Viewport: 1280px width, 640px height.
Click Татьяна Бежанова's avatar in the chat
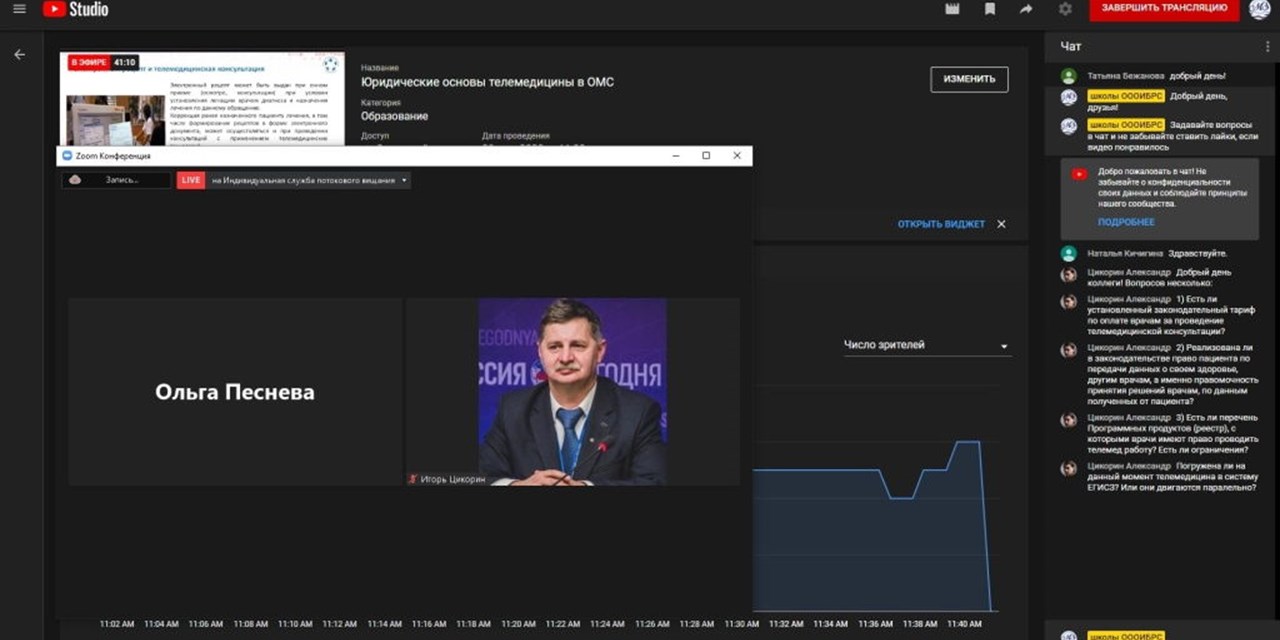(x=1069, y=74)
